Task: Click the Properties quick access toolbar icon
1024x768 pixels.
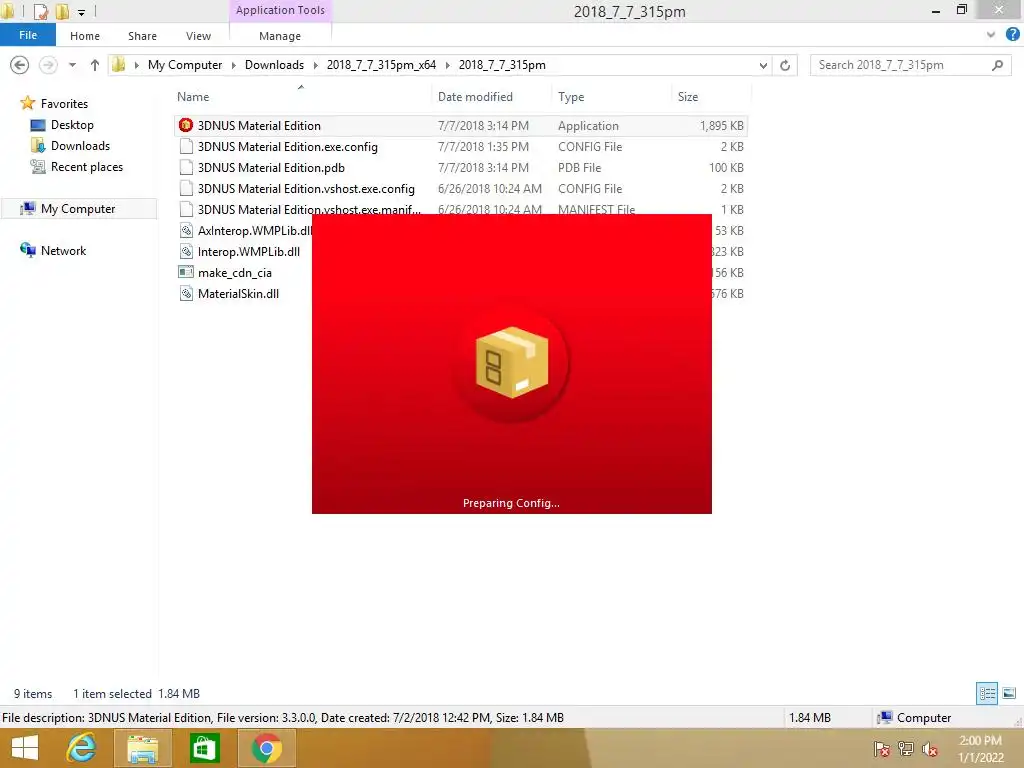Action: pyautogui.click(x=40, y=11)
